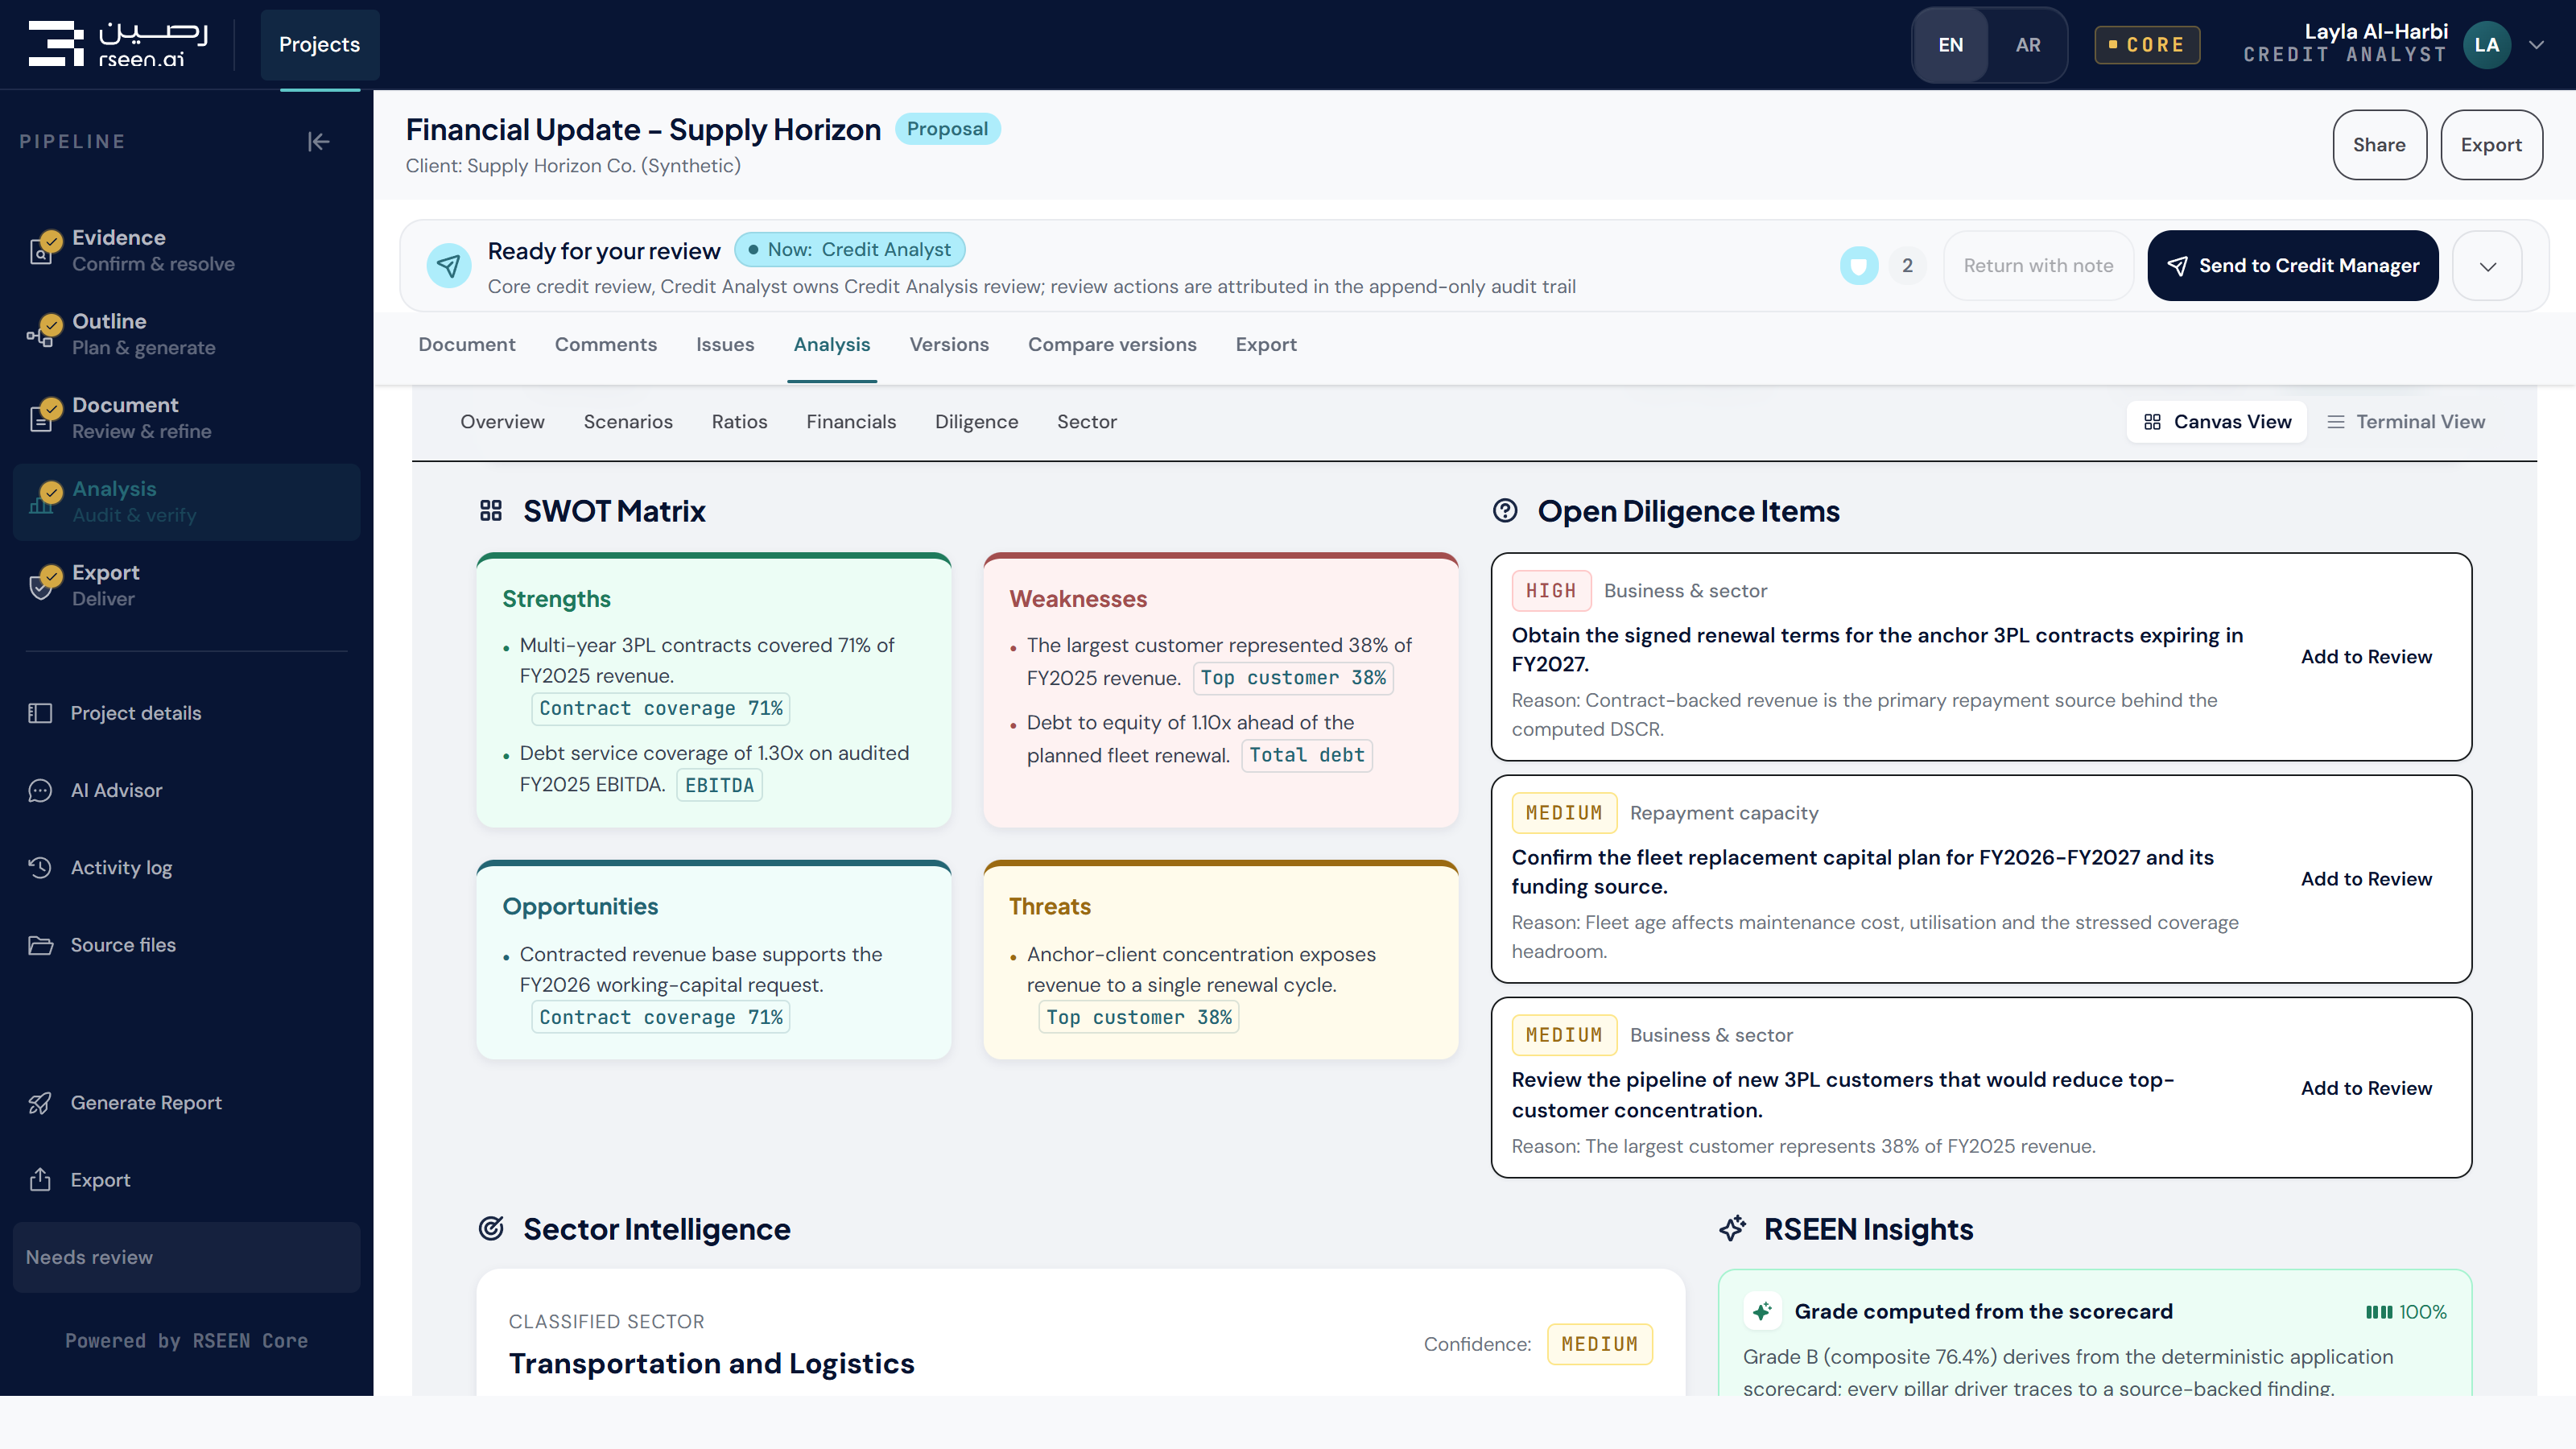Click the sidebar Export share icon
The image size is (2576, 1449).
[40, 1180]
